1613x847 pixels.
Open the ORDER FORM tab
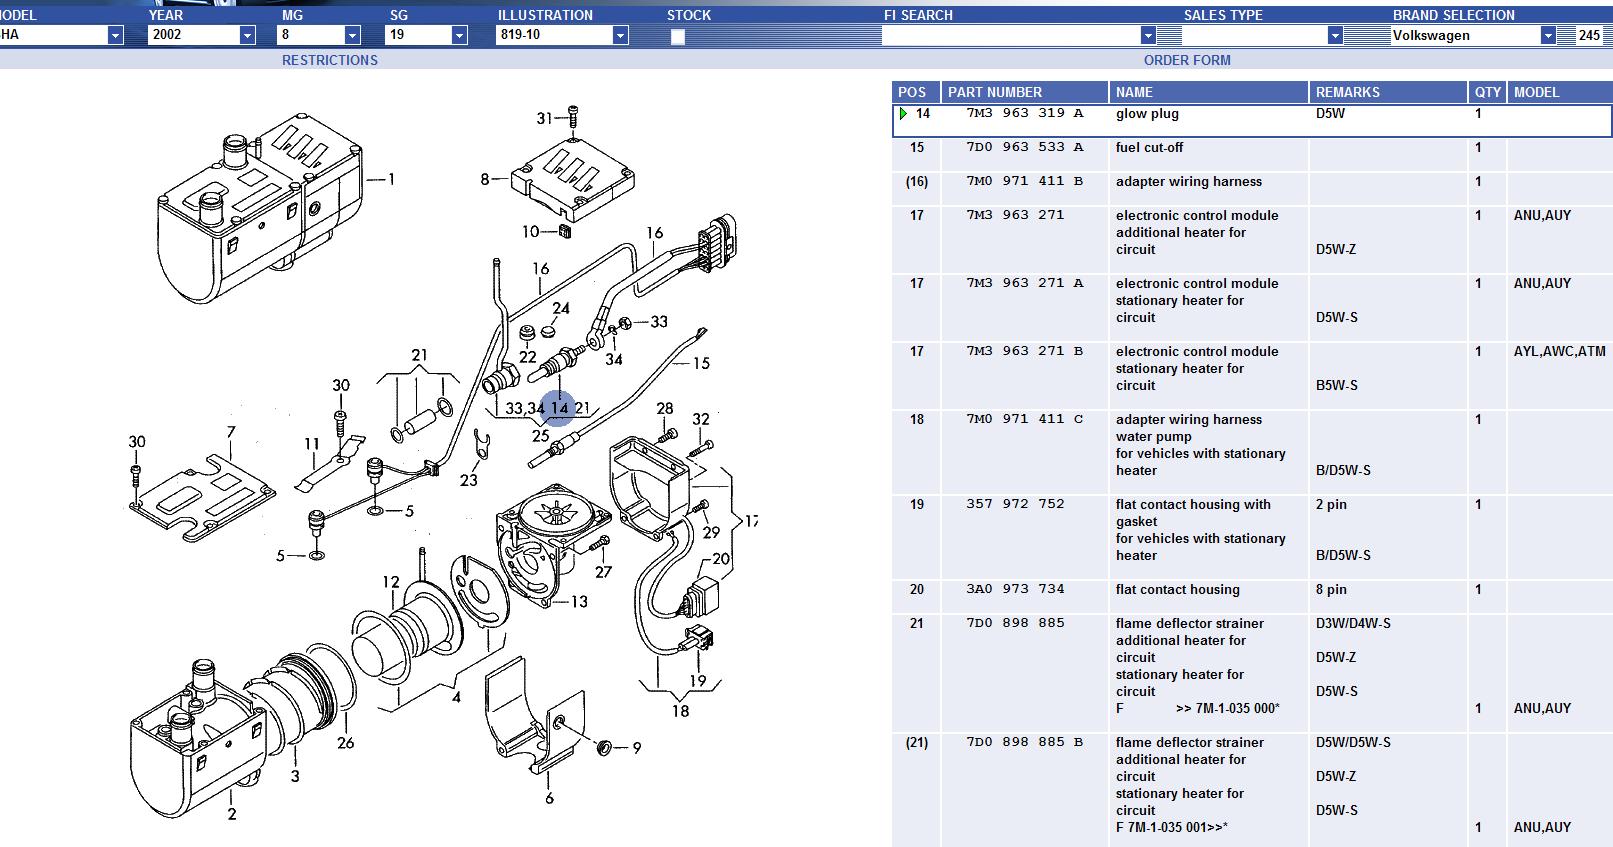point(1187,60)
